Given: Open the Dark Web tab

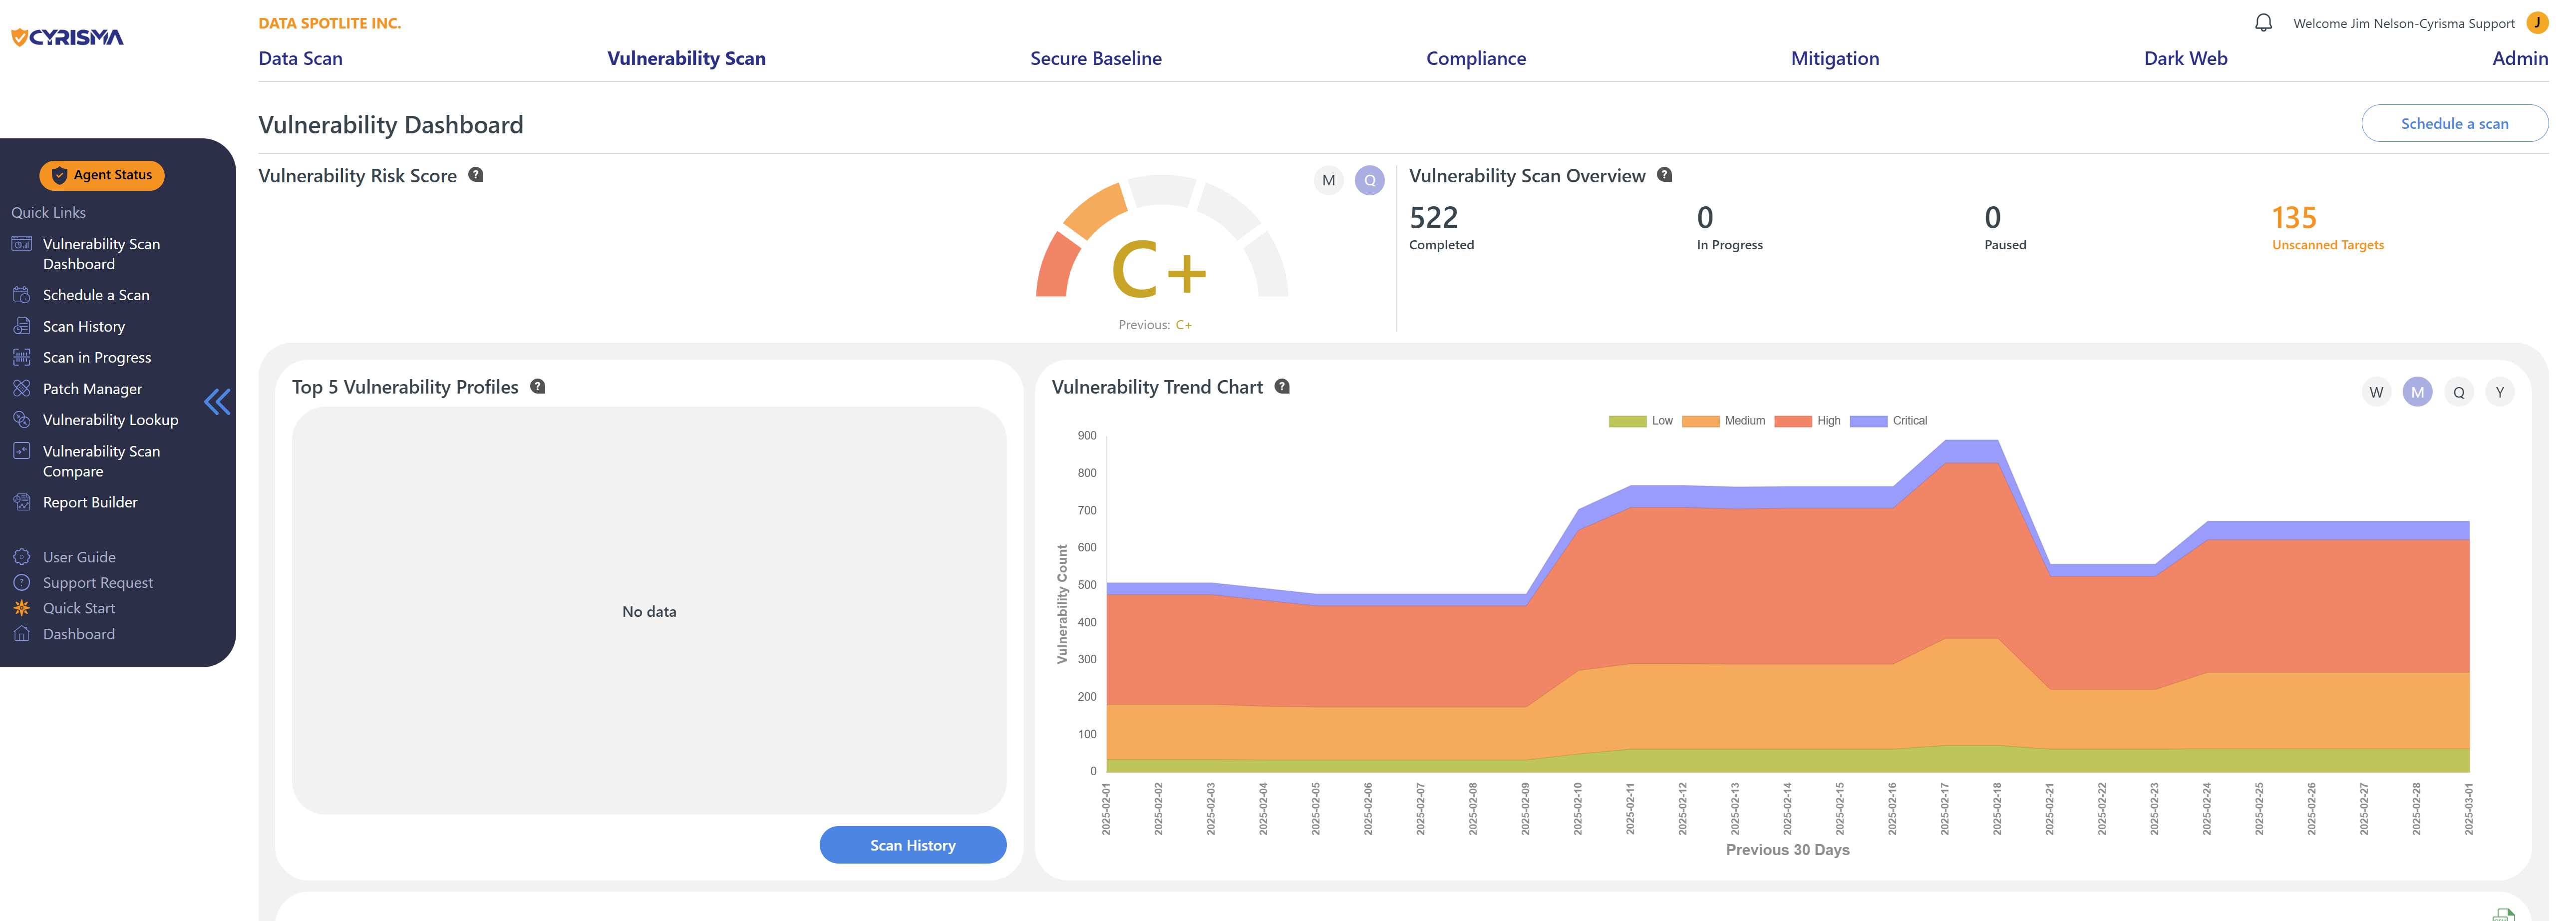Looking at the screenshot, I should click(x=2185, y=58).
